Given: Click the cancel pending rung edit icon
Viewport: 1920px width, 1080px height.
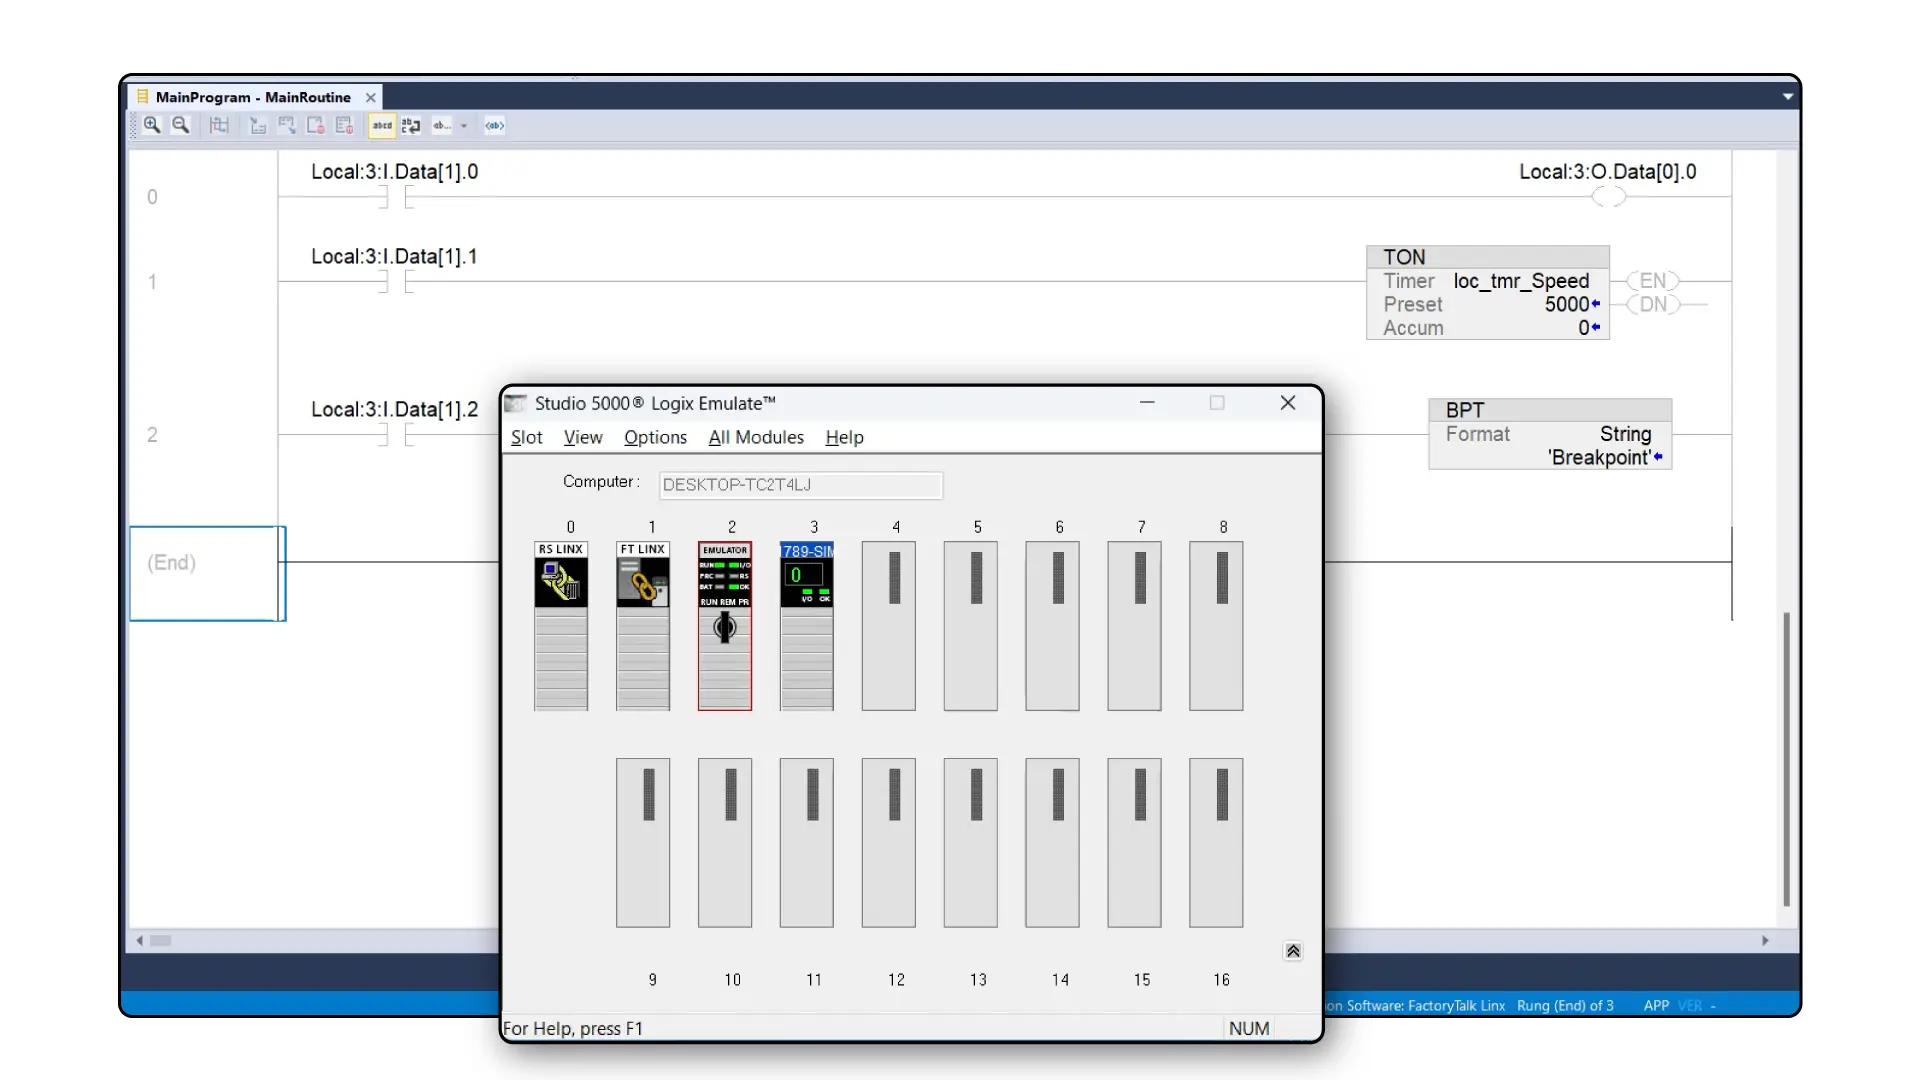Looking at the screenshot, I should (316, 125).
